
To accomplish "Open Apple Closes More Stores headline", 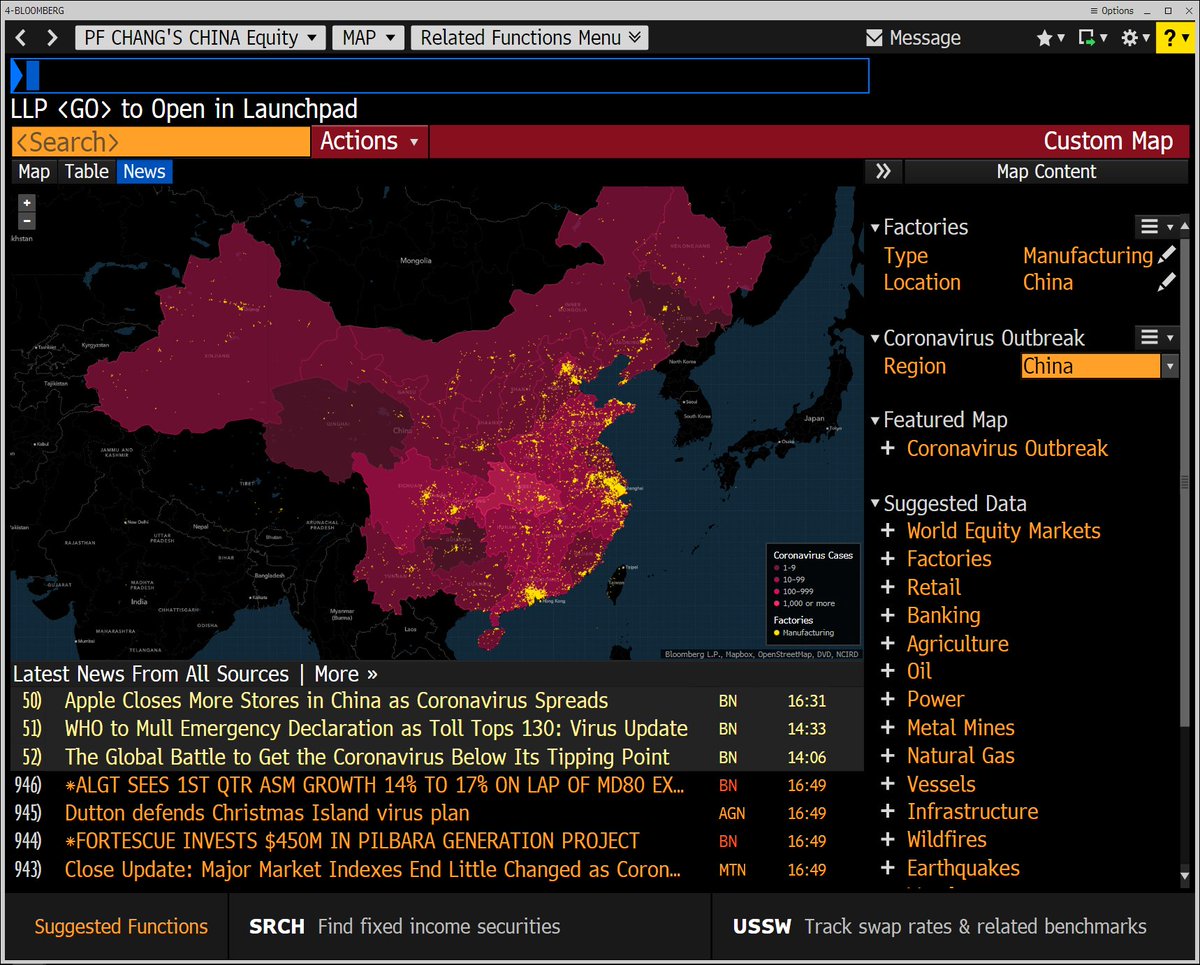I will 336,701.
